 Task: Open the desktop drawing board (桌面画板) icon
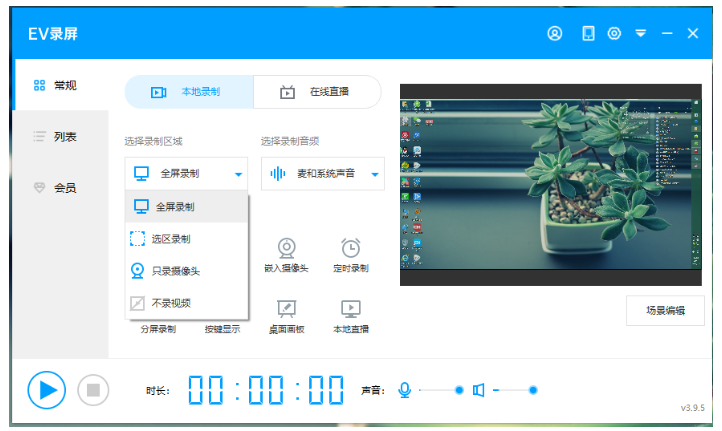point(286,308)
